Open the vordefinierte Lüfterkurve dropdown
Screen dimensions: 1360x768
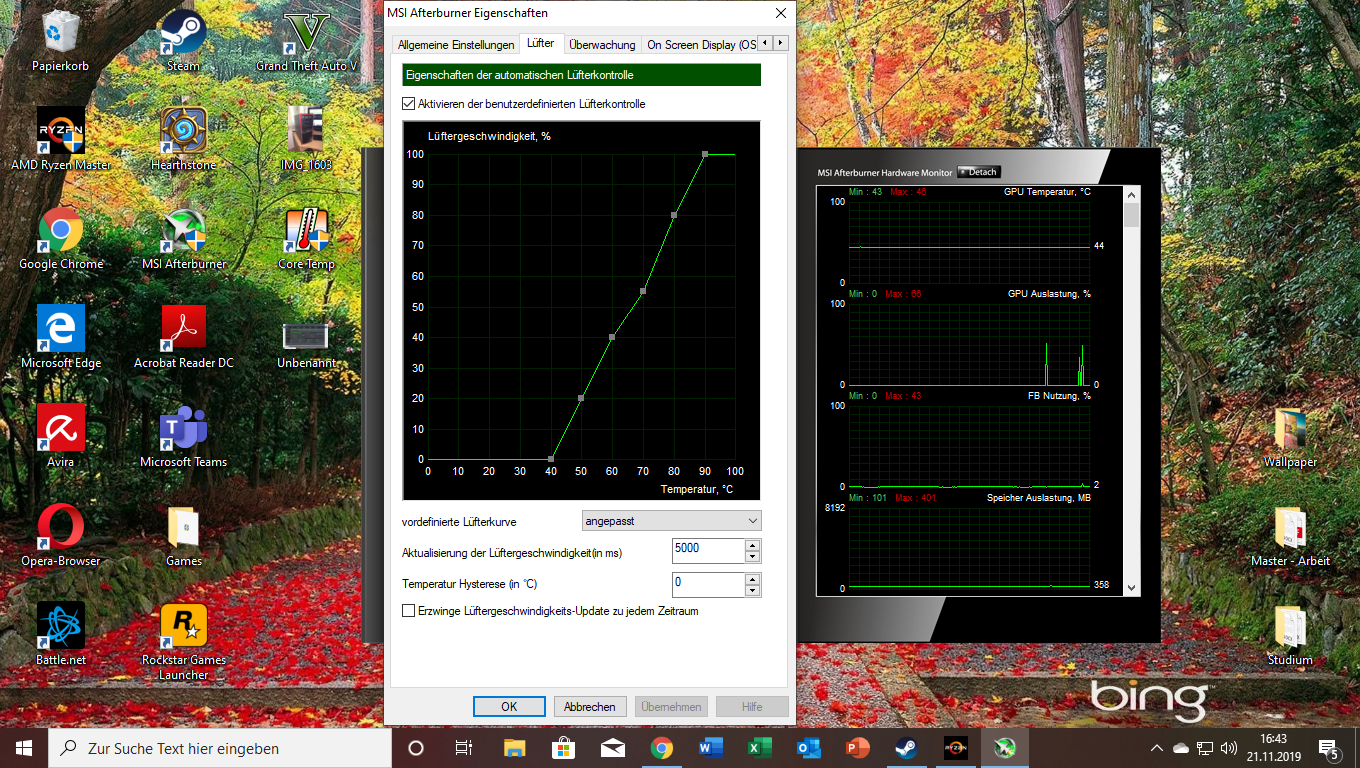[672, 521]
